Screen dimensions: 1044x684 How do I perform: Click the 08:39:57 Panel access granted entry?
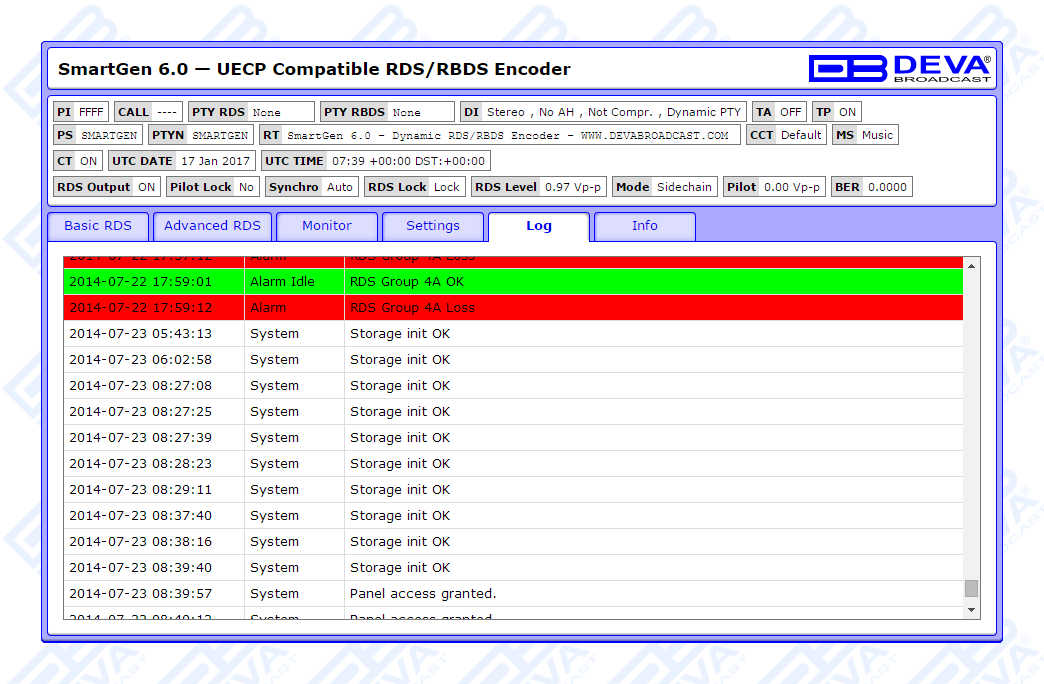pos(512,594)
